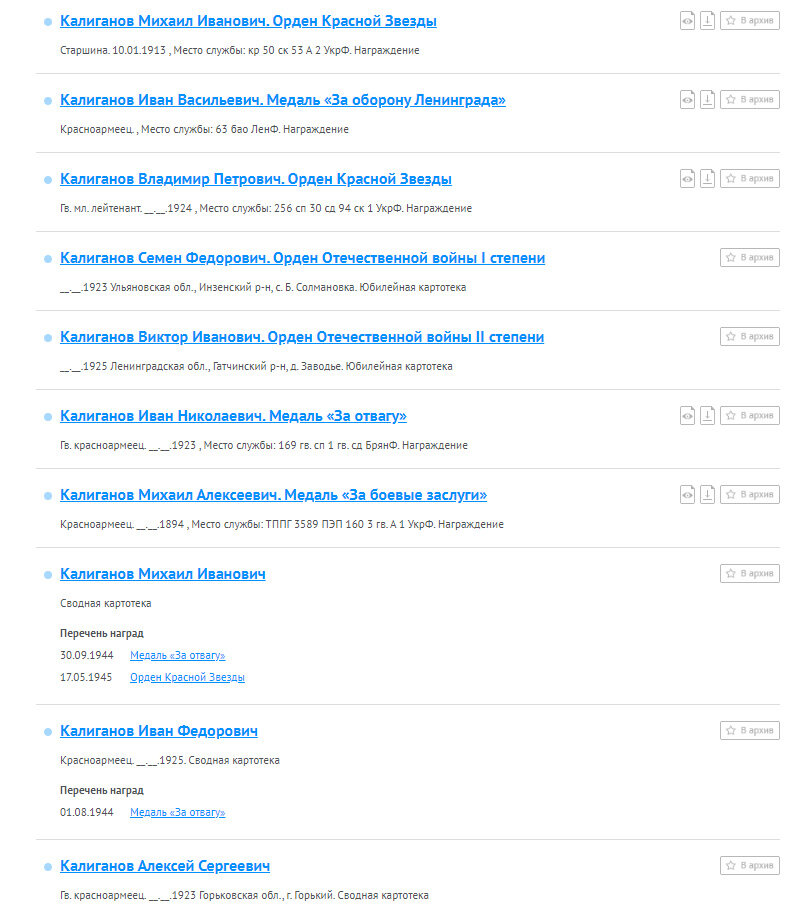Open Калиганов Иван Васильевич За оборону Ленинграда link
Image resolution: width=796 pixels, height=911 pixels.
tap(282, 100)
